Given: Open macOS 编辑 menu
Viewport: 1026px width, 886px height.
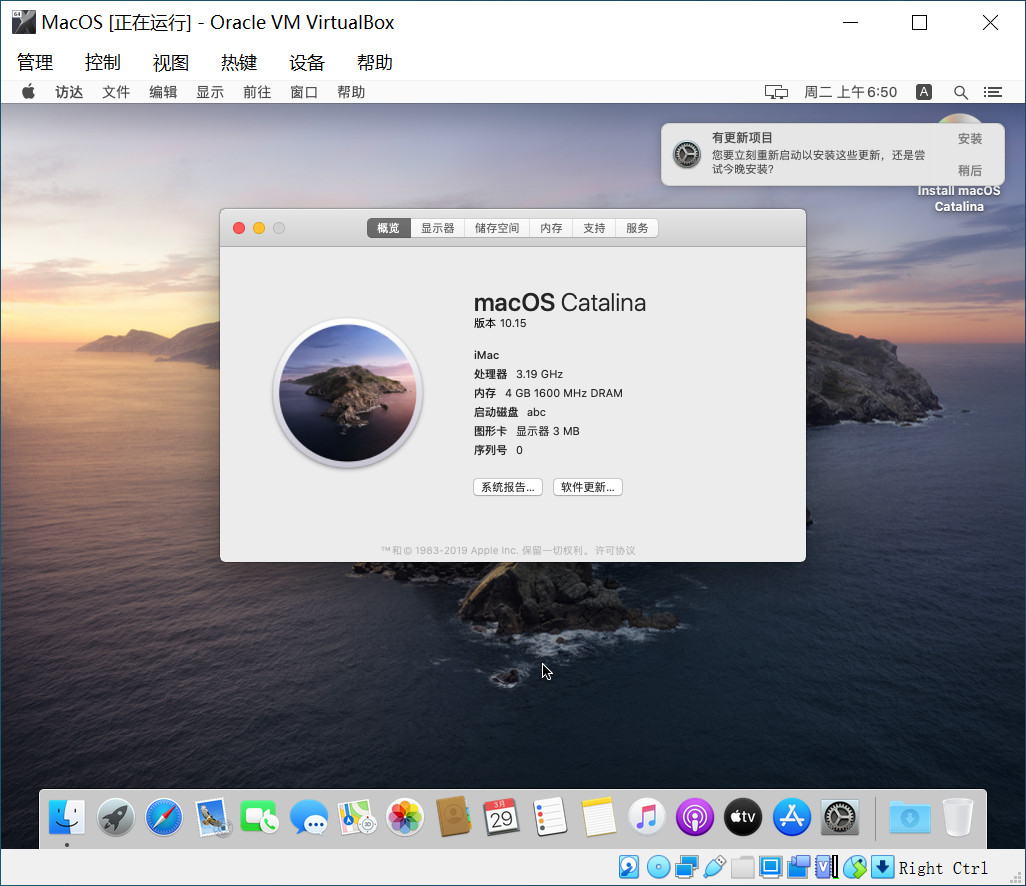Looking at the screenshot, I should pyautogui.click(x=163, y=92).
